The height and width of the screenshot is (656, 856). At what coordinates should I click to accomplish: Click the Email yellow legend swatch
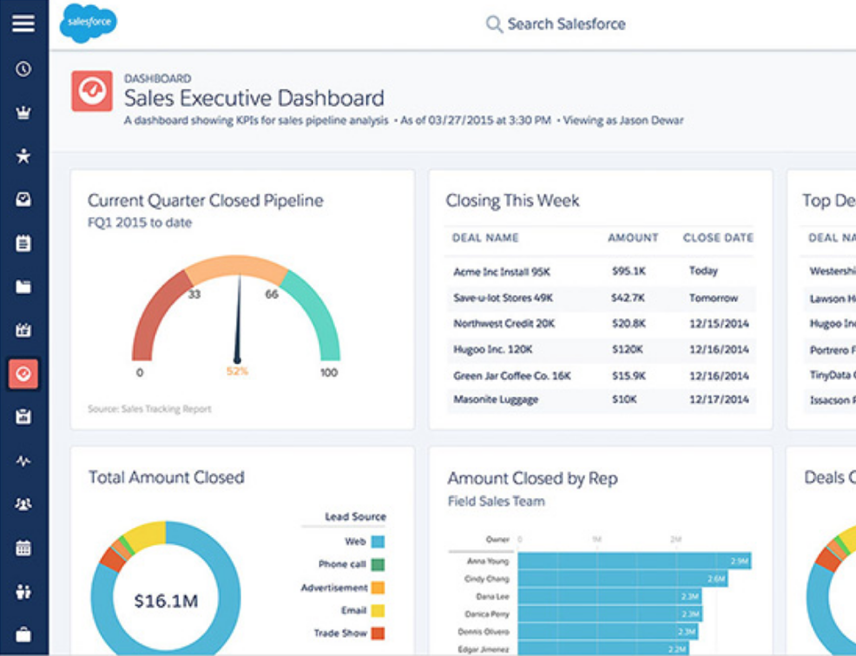click(x=378, y=611)
